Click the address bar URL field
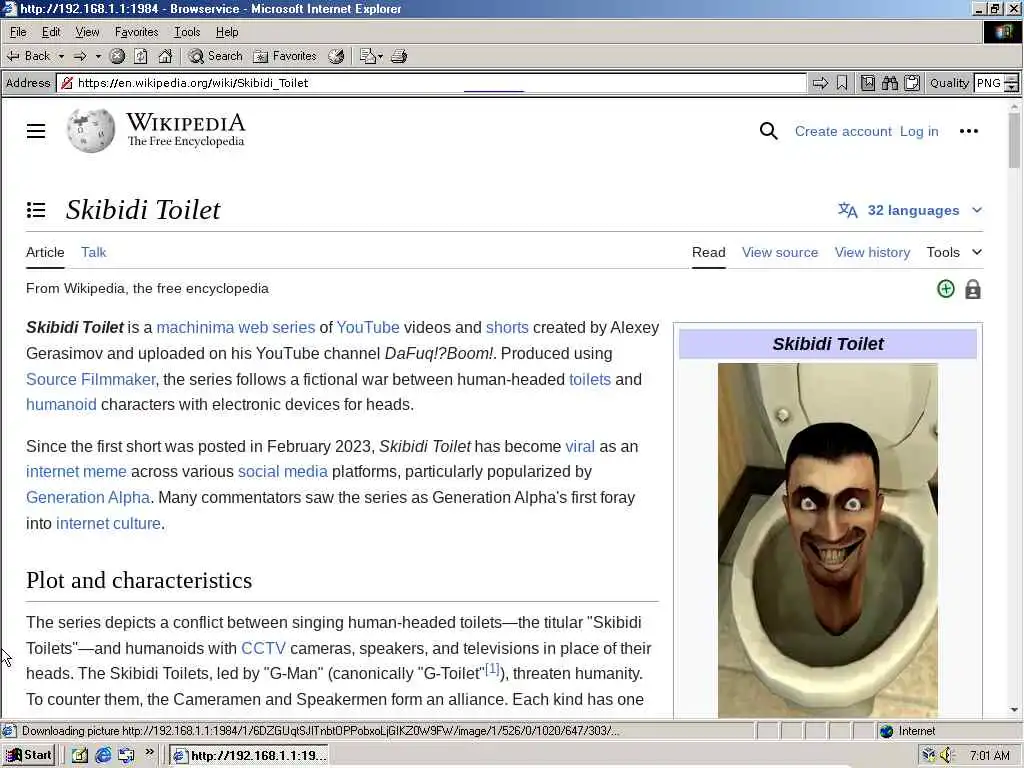The width and height of the screenshot is (1024, 768). click(x=431, y=83)
